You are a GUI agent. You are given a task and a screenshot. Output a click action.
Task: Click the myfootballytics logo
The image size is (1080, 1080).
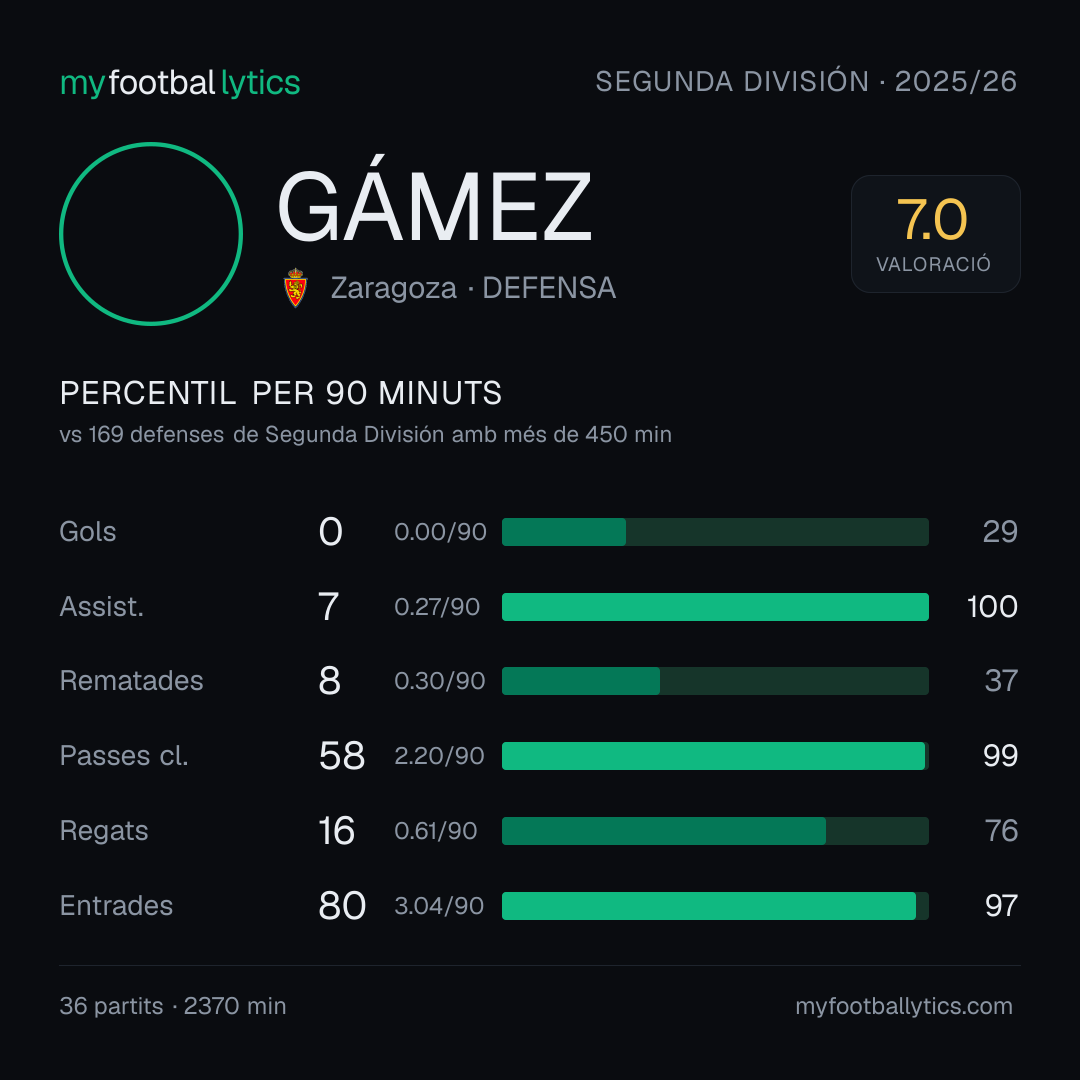click(x=180, y=83)
